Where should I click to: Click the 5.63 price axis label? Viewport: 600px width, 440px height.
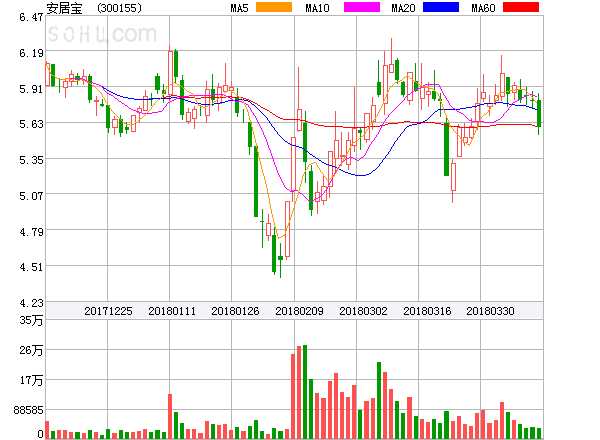tap(31, 124)
